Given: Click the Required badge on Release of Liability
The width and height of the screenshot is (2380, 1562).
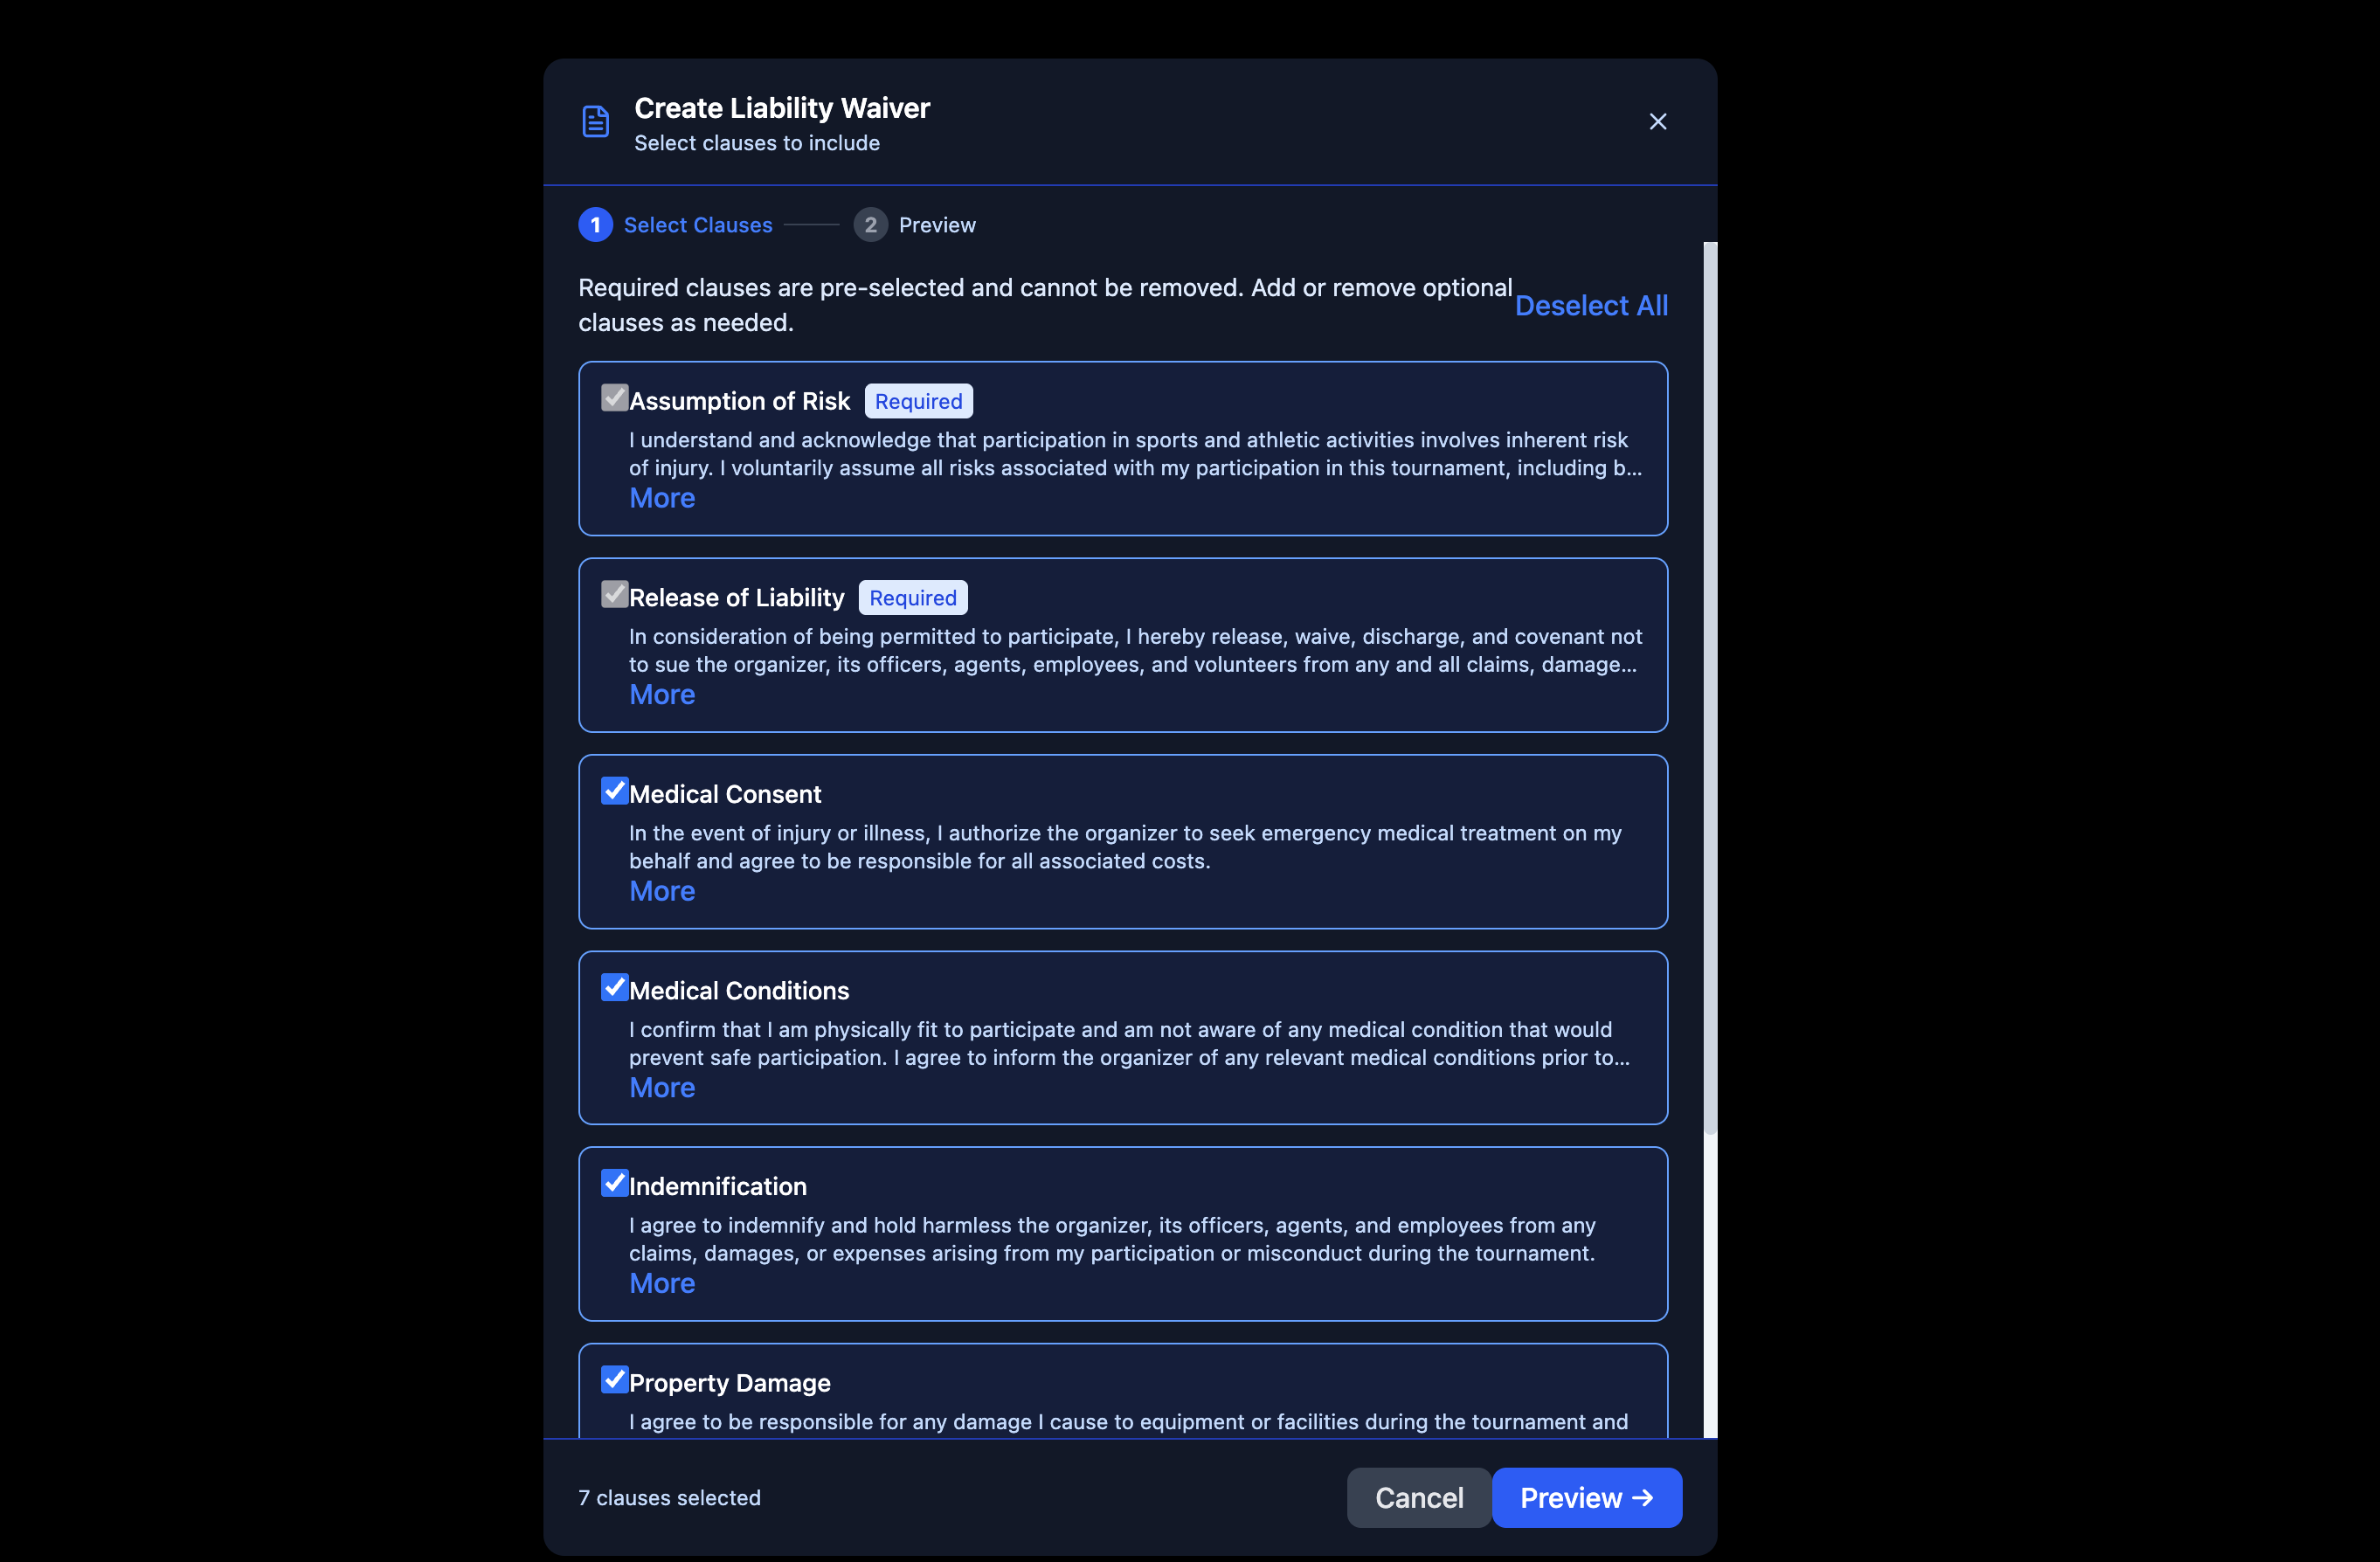Looking at the screenshot, I should 913,598.
